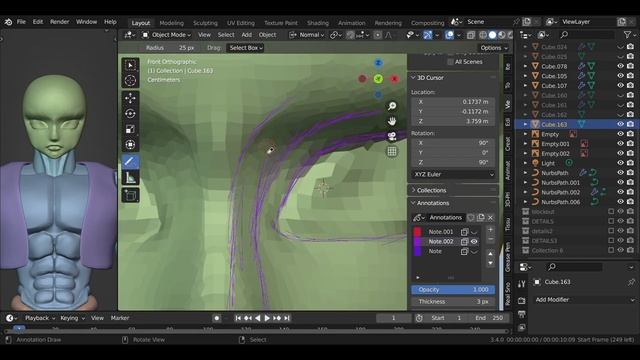
Task: Click the pan hand viewport icon
Action: point(392,121)
